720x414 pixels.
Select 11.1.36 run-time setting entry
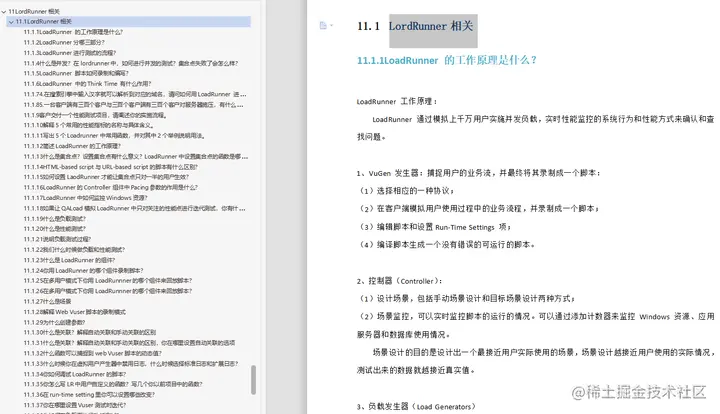click(90, 395)
